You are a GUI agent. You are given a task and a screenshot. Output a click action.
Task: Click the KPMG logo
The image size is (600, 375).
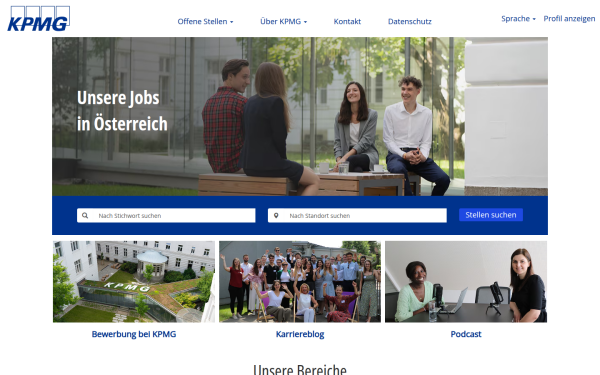pyautogui.click(x=39, y=18)
